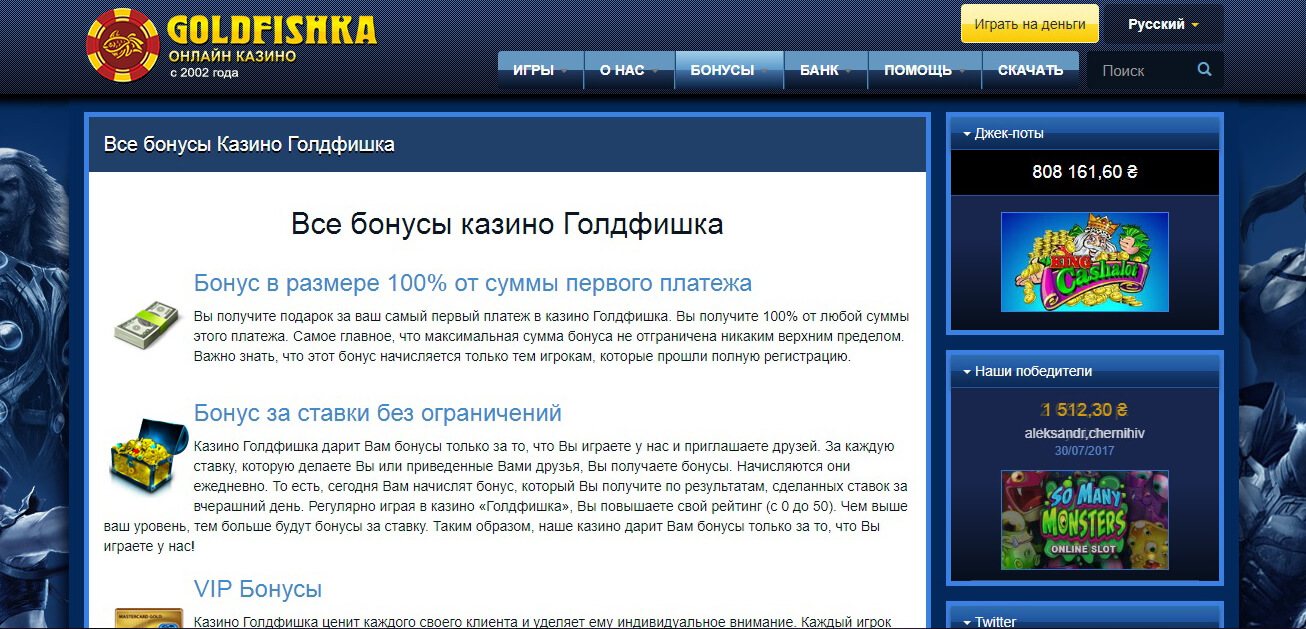
Task: Collapse the Наши победители panel
Action: pyautogui.click(x=1084, y=371)
